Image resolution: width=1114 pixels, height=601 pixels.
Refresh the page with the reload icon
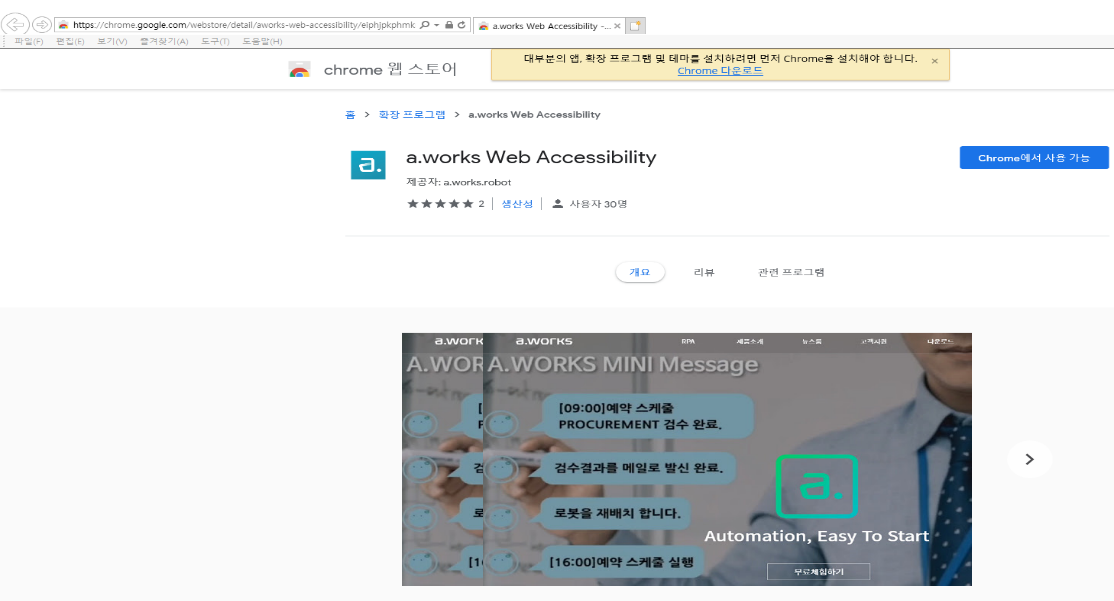click(x=461, y=25)
